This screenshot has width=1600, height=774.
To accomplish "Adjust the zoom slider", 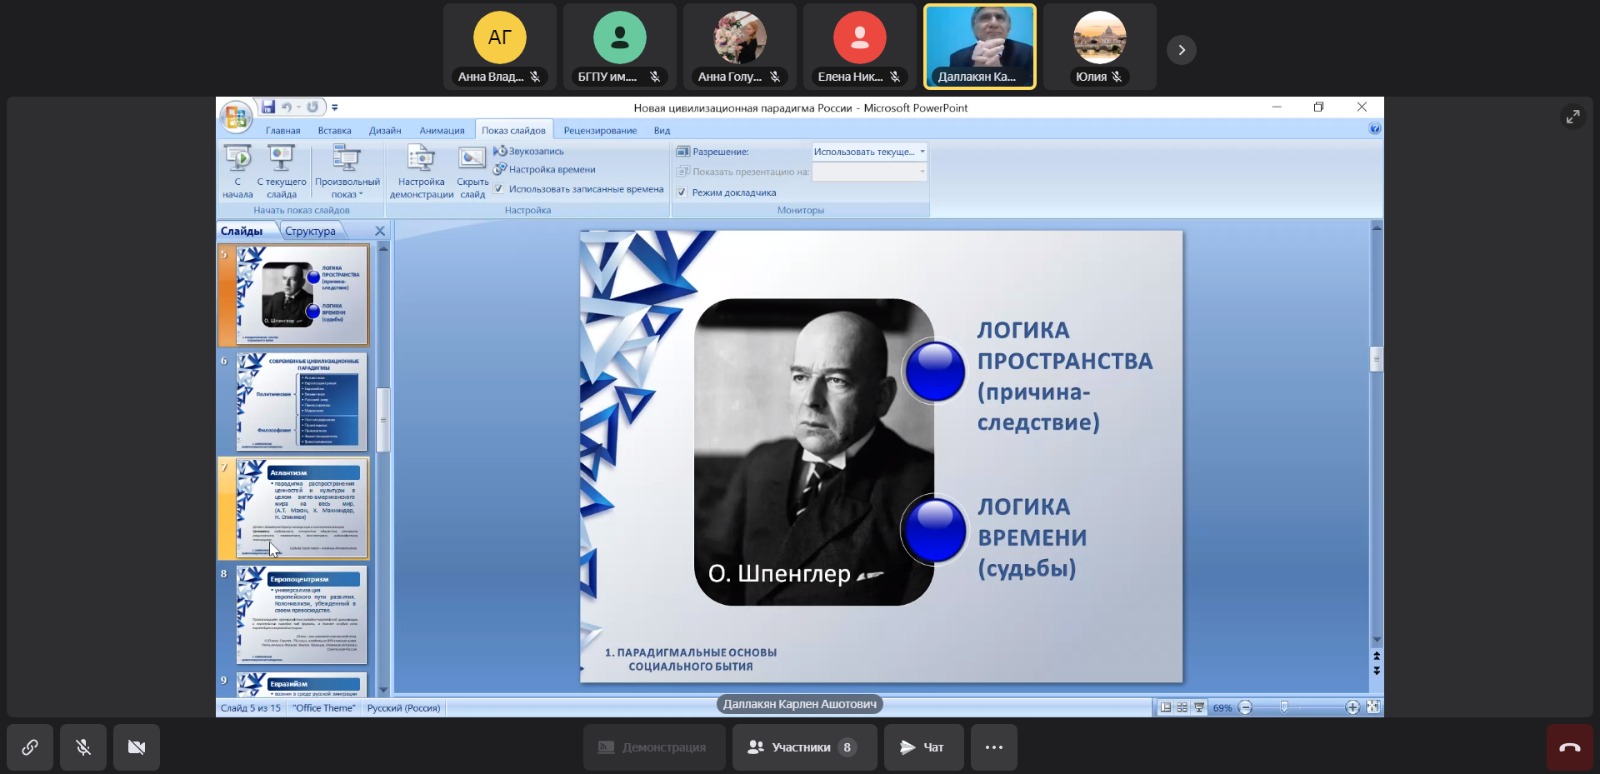I will (x=1284, y=707).
